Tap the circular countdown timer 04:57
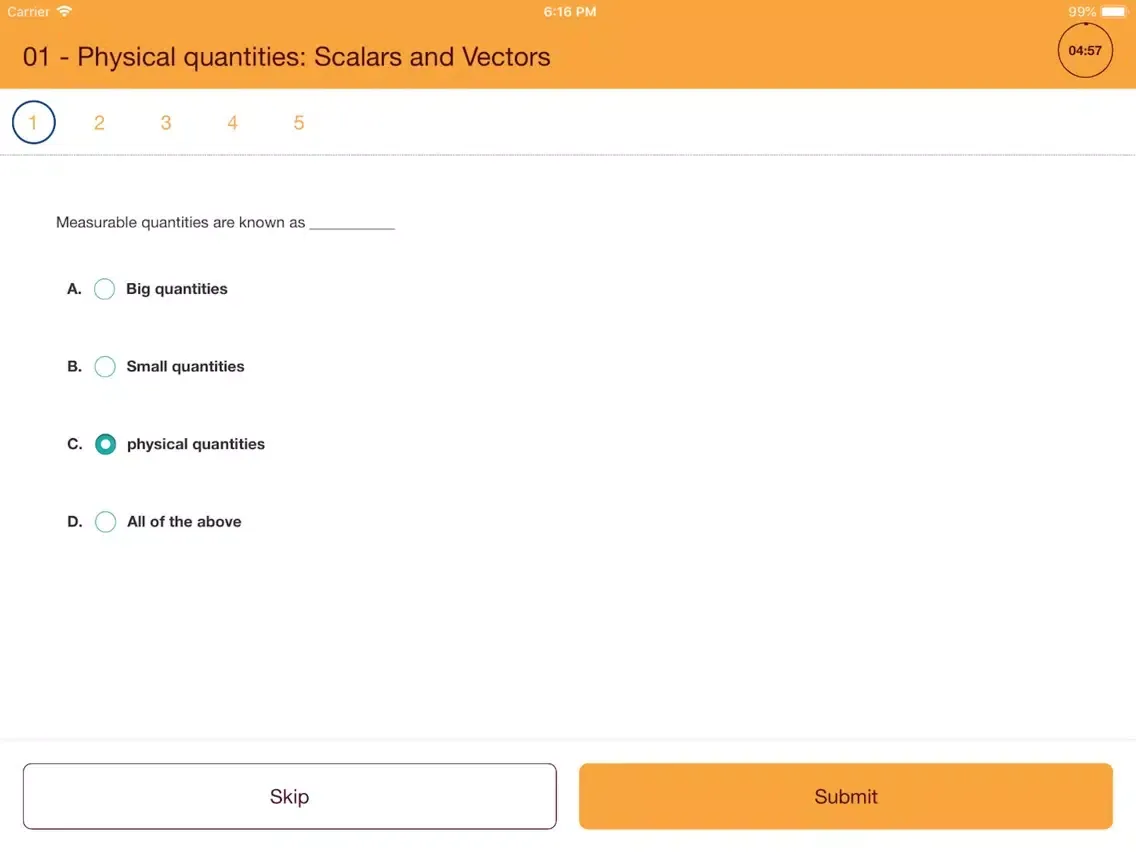 [1085, 50]
